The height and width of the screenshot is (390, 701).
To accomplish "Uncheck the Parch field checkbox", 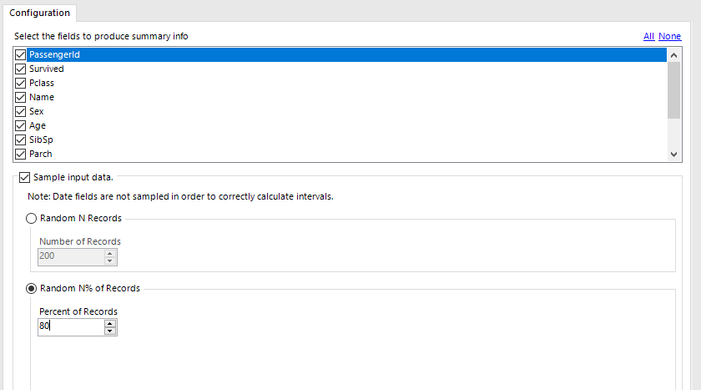I will tap(20, 154).
